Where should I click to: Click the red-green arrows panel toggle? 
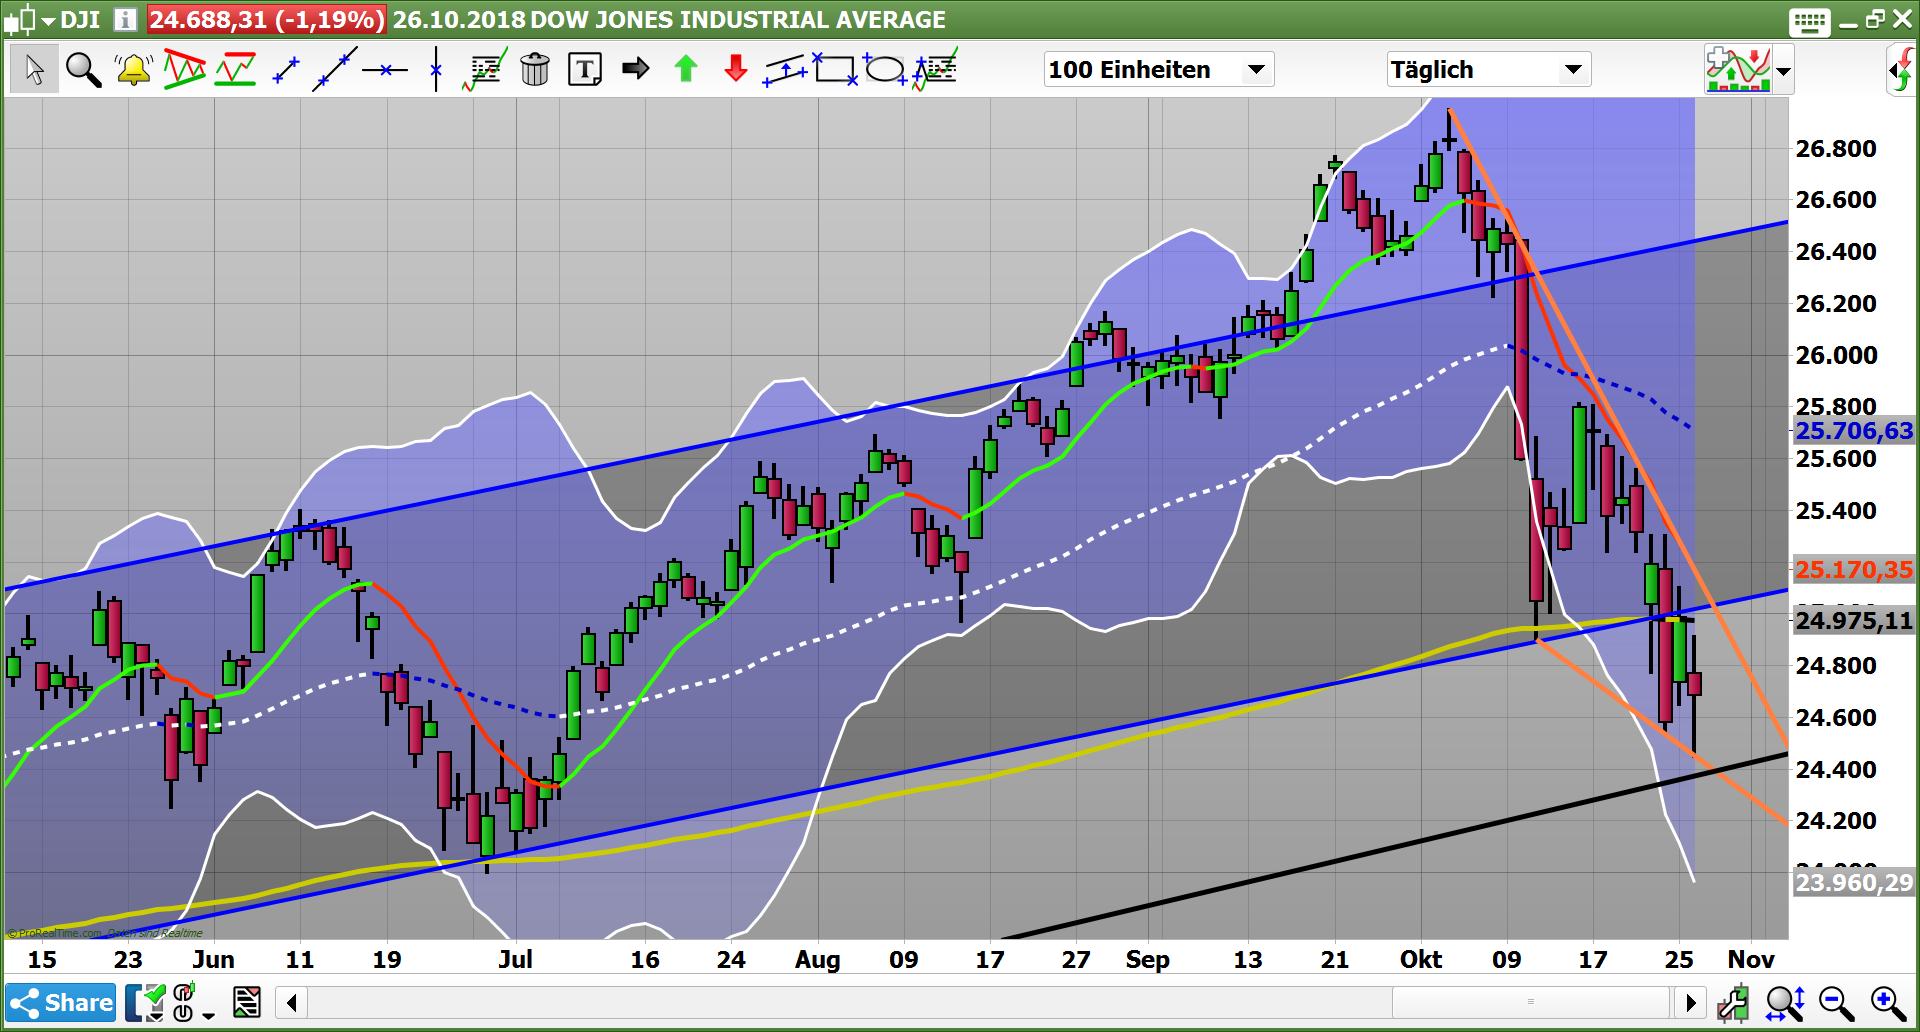click(x=1902, y=69)
